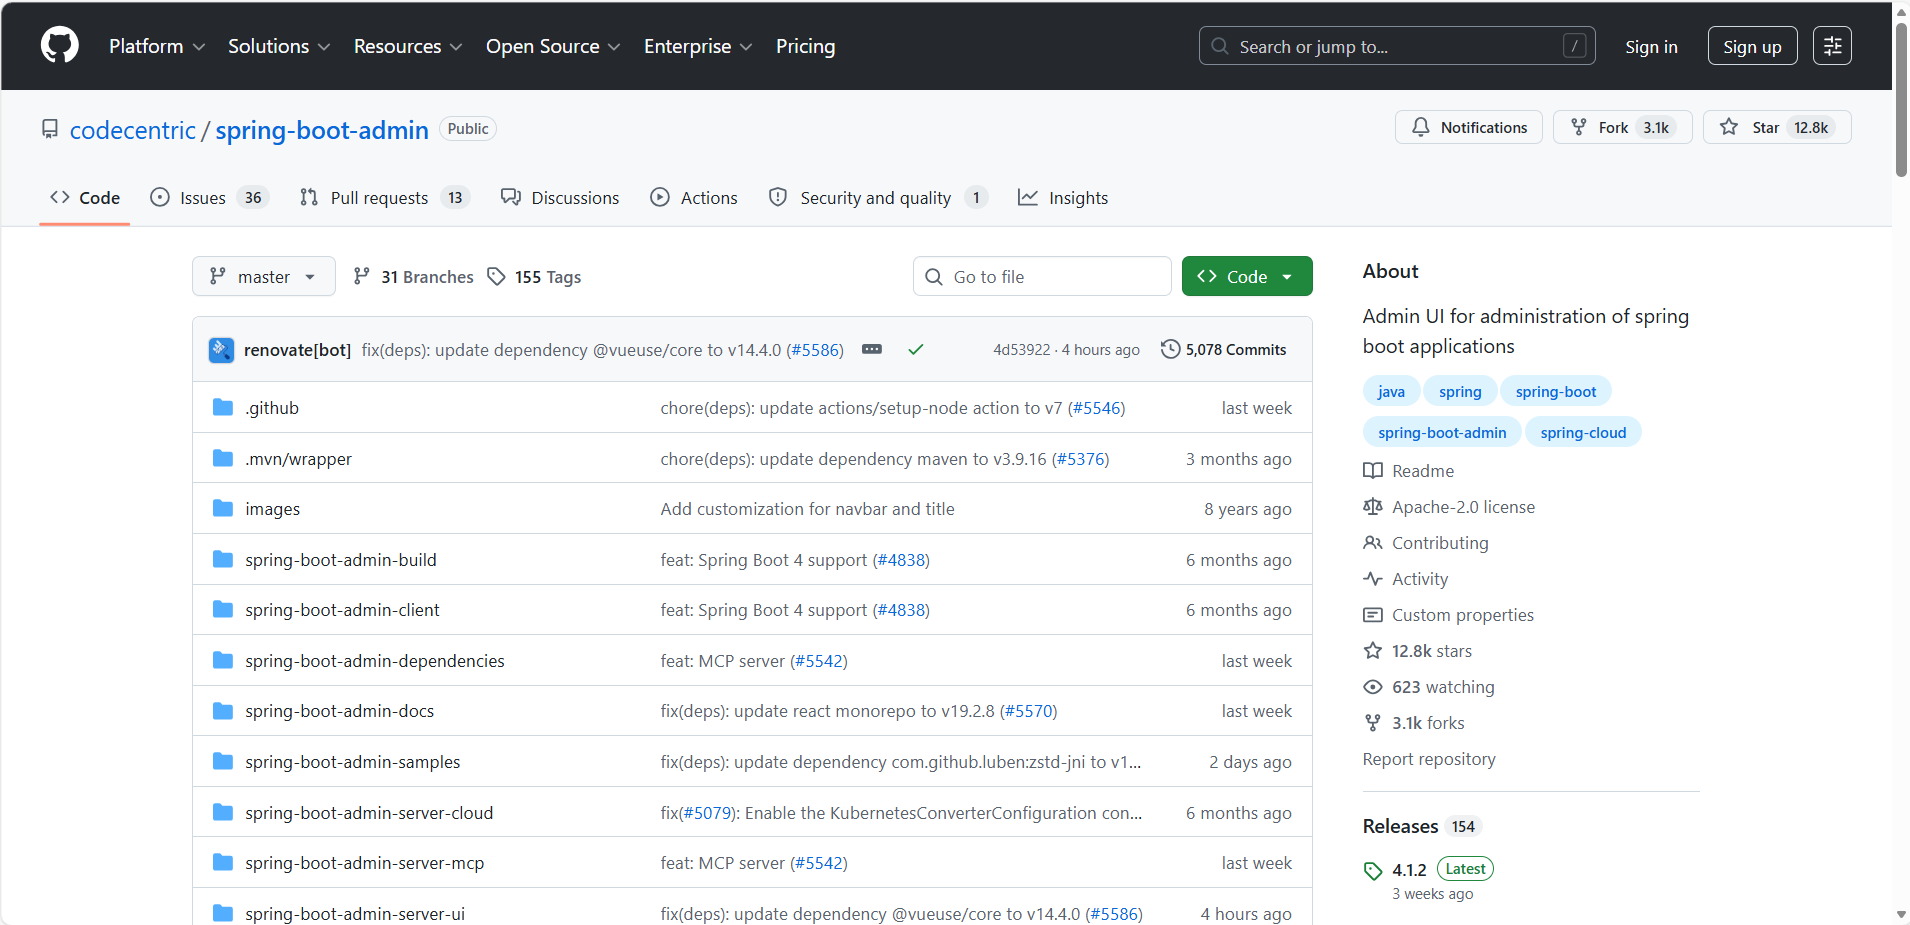
Task: Open the Report repository link
Action: [1429, 759]
